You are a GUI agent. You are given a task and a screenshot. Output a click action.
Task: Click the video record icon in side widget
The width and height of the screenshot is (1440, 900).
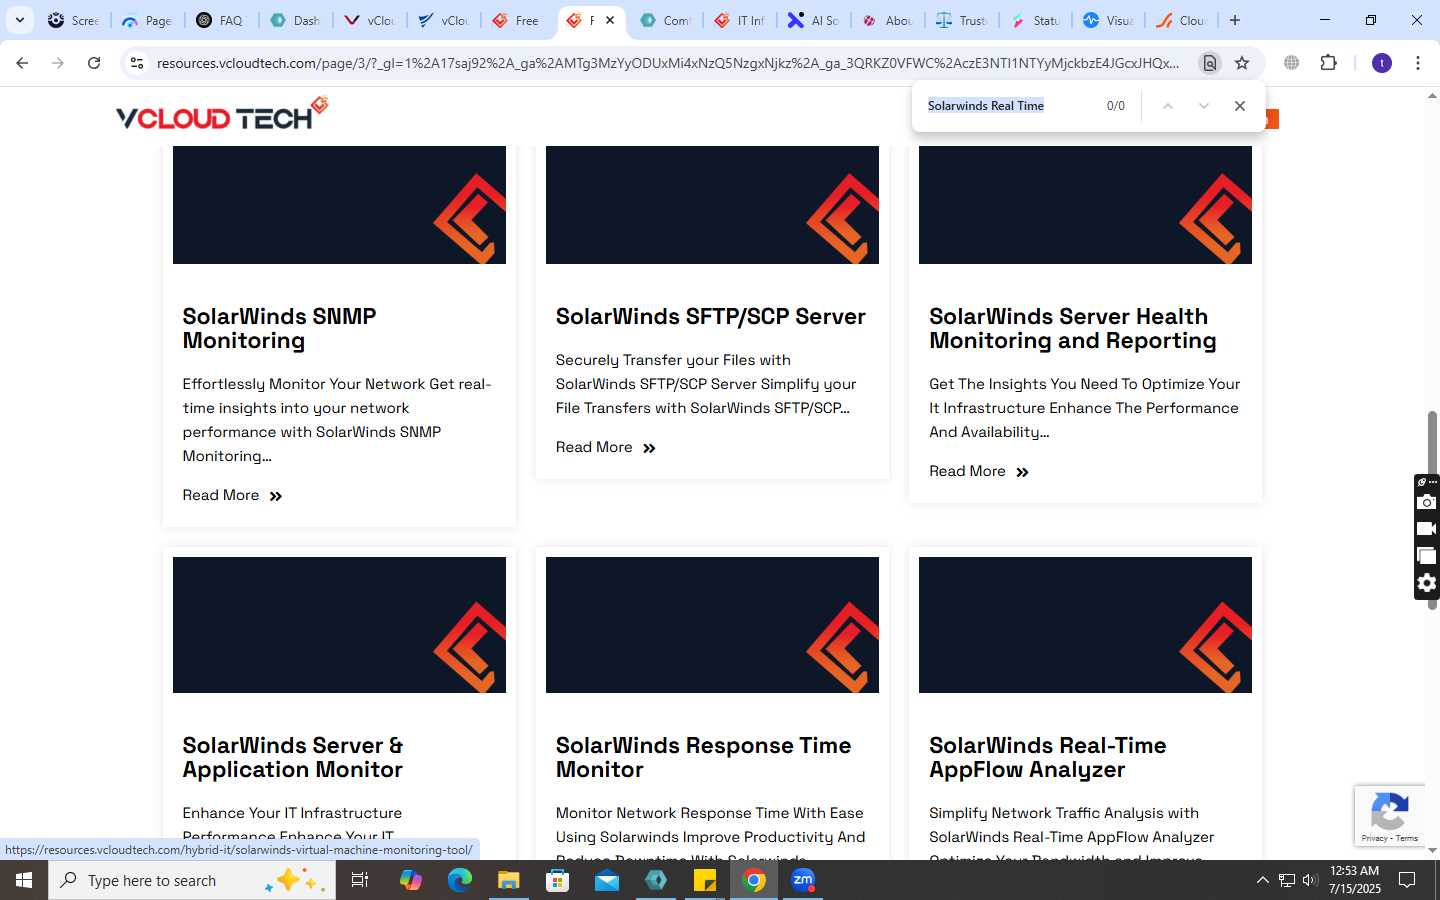[x=1427, y=529]
